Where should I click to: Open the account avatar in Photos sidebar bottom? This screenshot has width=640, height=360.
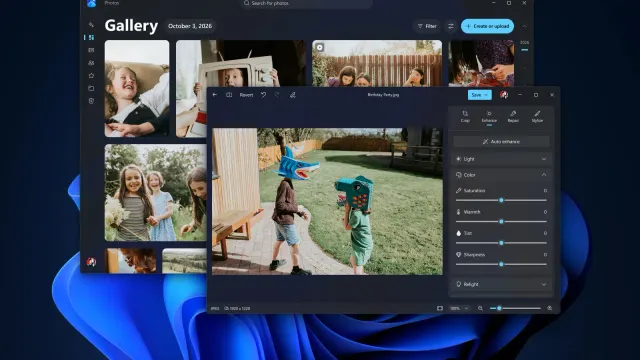point(91,262)
